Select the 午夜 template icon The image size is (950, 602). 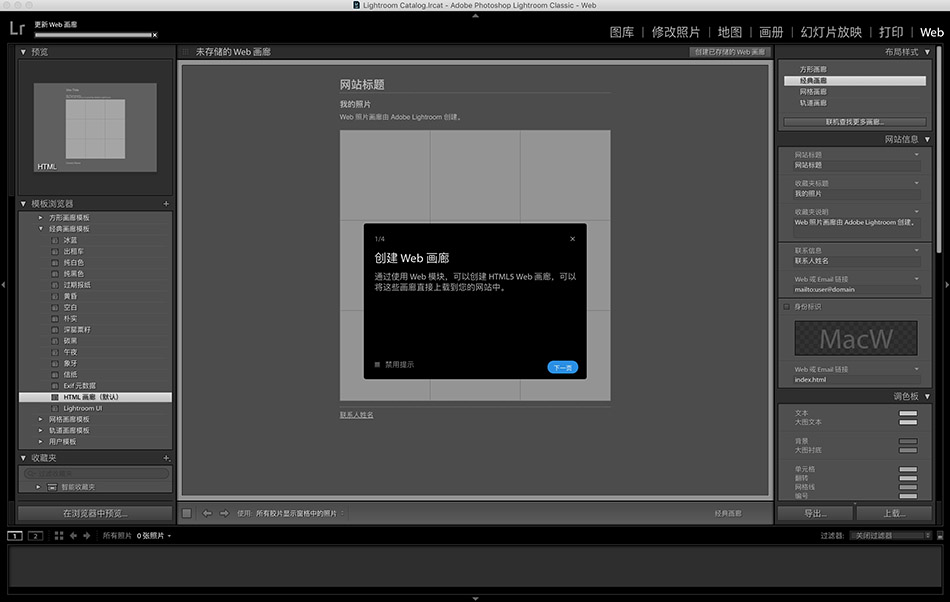pos(55,352)
